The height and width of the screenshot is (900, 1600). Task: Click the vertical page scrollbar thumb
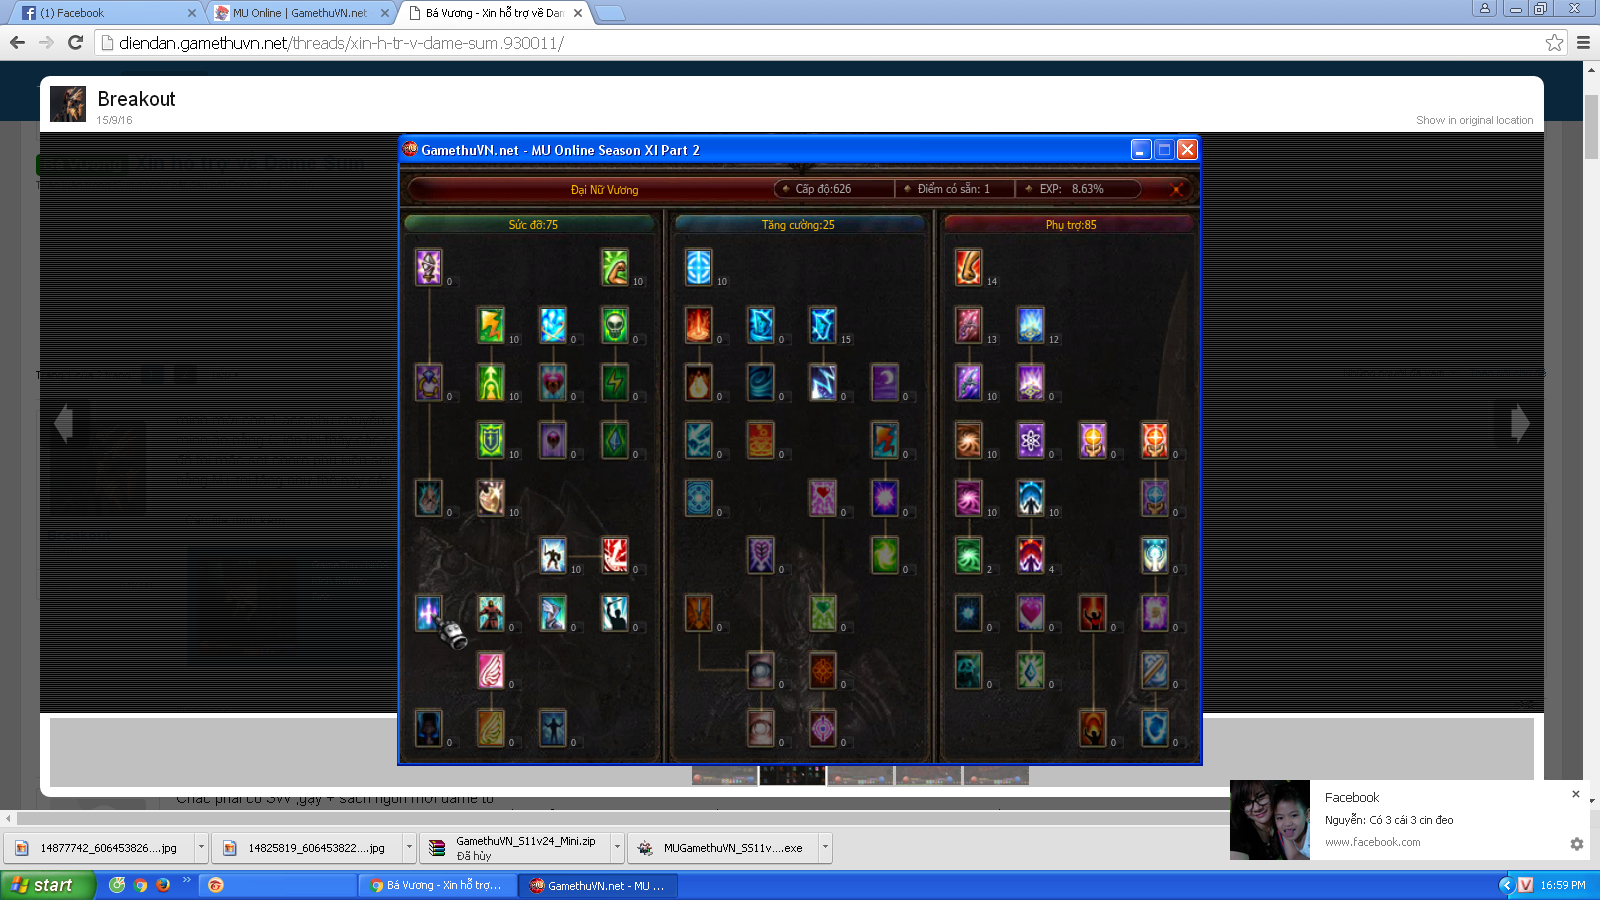point(1591,126)
